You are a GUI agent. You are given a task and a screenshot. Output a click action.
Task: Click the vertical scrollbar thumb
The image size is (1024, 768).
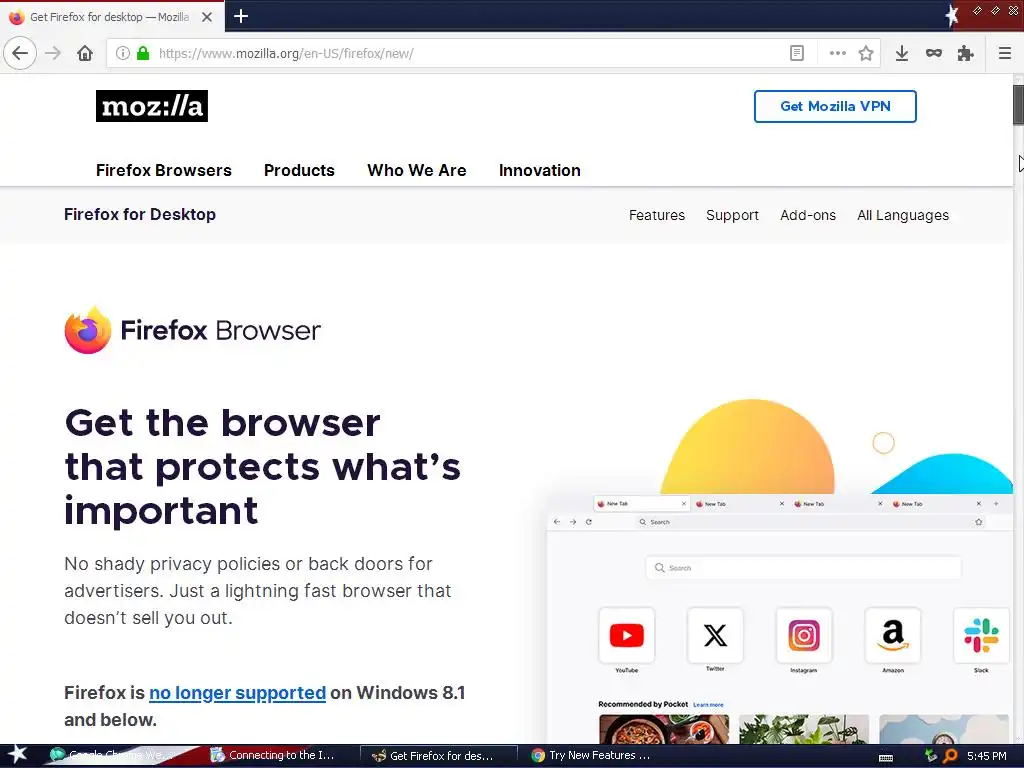point(1018,104)
